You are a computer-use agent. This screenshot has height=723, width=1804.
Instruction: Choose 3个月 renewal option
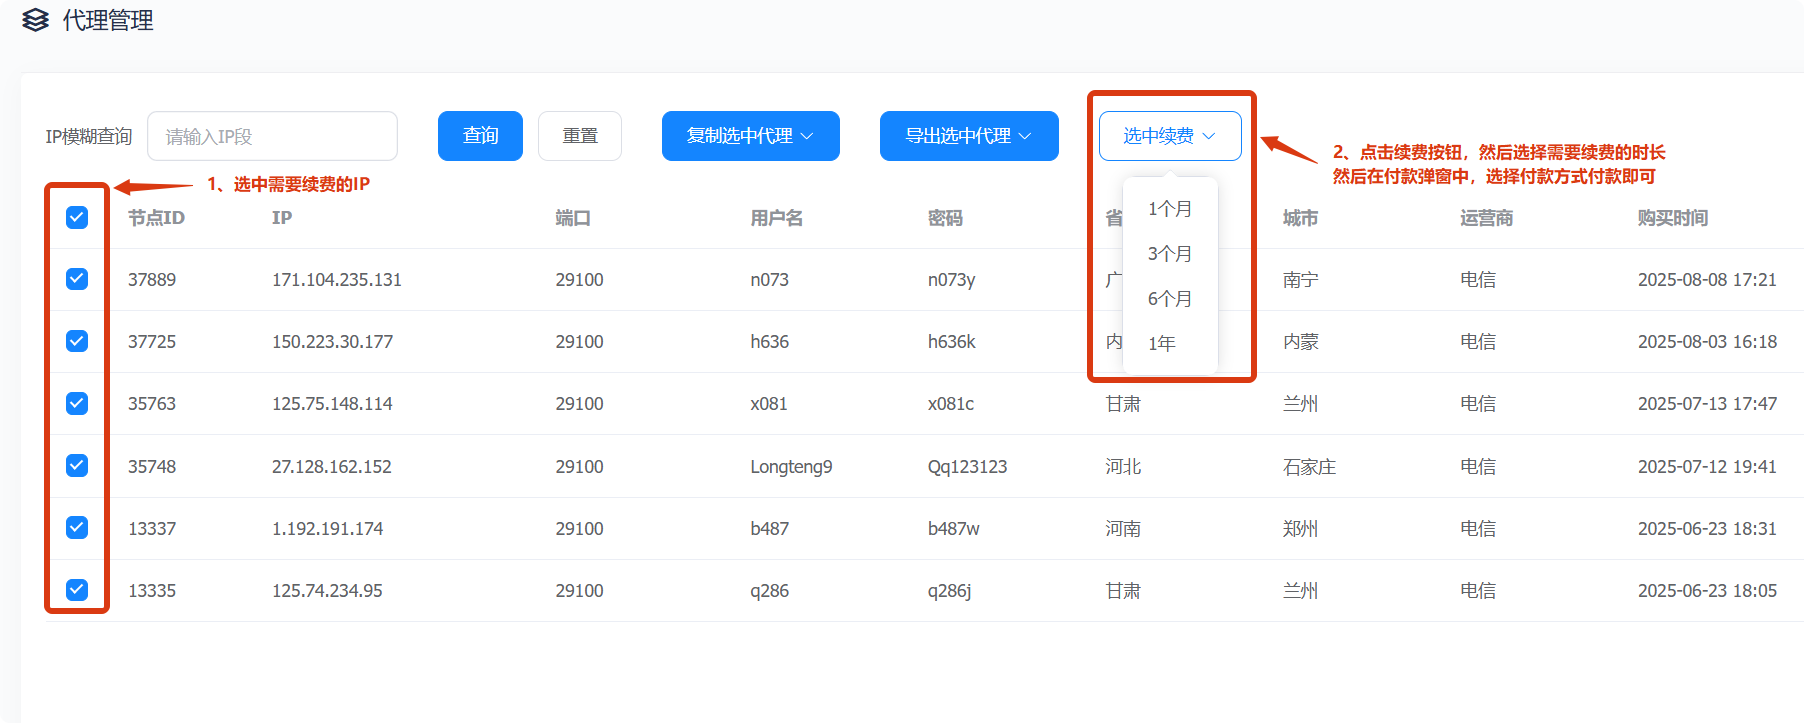(1170, 254)
